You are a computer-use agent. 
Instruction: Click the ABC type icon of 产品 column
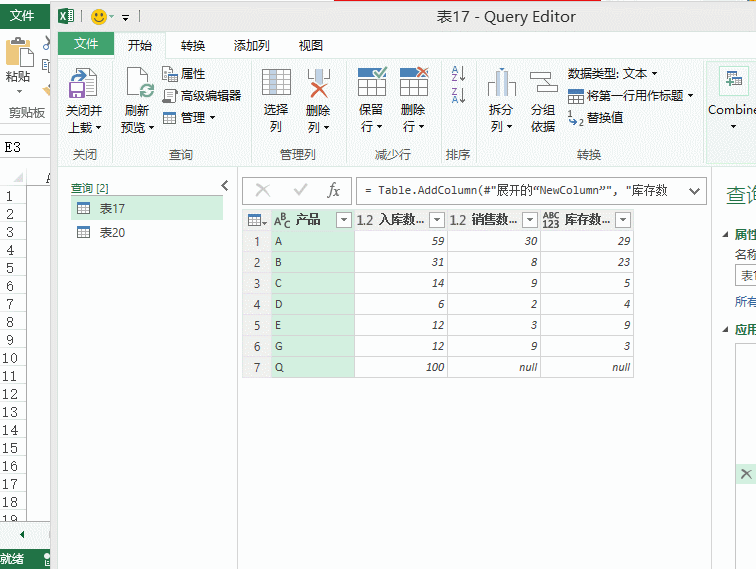tap(282, 220)
